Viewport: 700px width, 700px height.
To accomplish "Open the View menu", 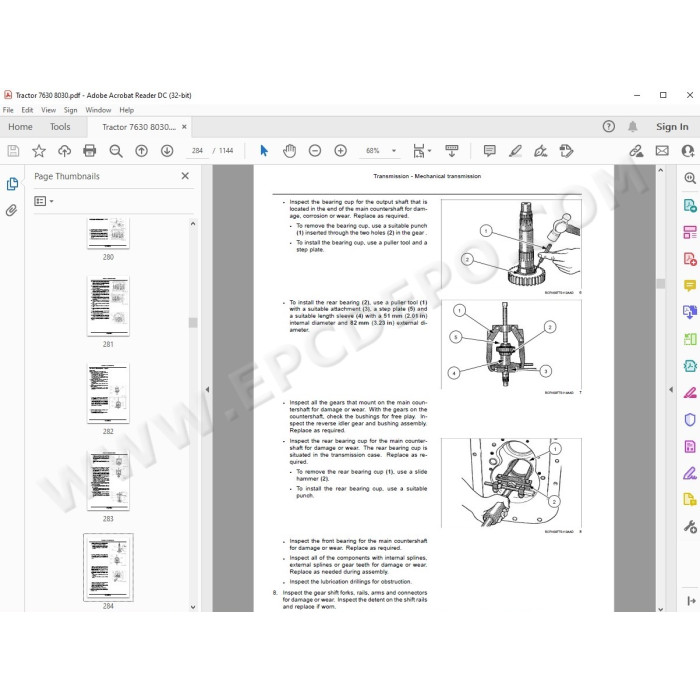I will click(48, 110).
